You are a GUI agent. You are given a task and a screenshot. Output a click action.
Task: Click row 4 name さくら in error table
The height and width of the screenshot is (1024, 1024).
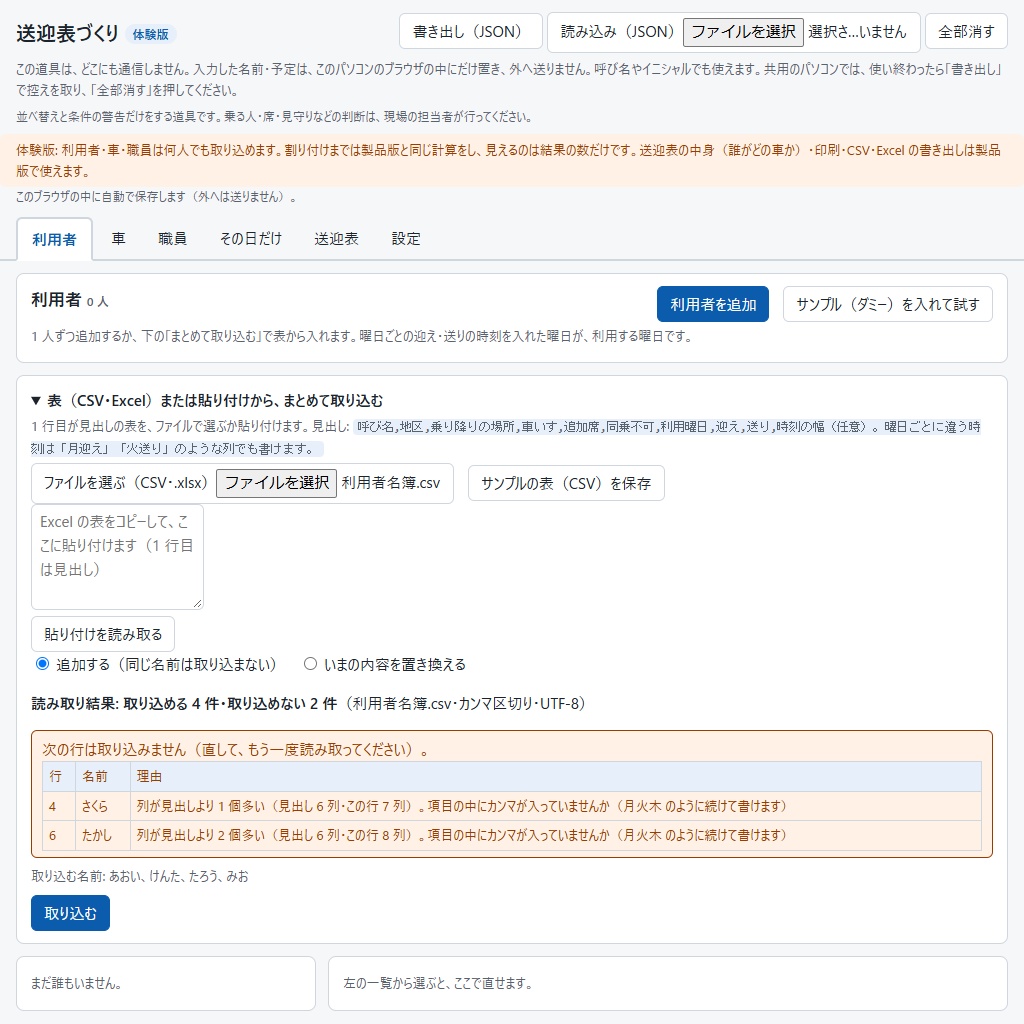click(x=95, y=806)
